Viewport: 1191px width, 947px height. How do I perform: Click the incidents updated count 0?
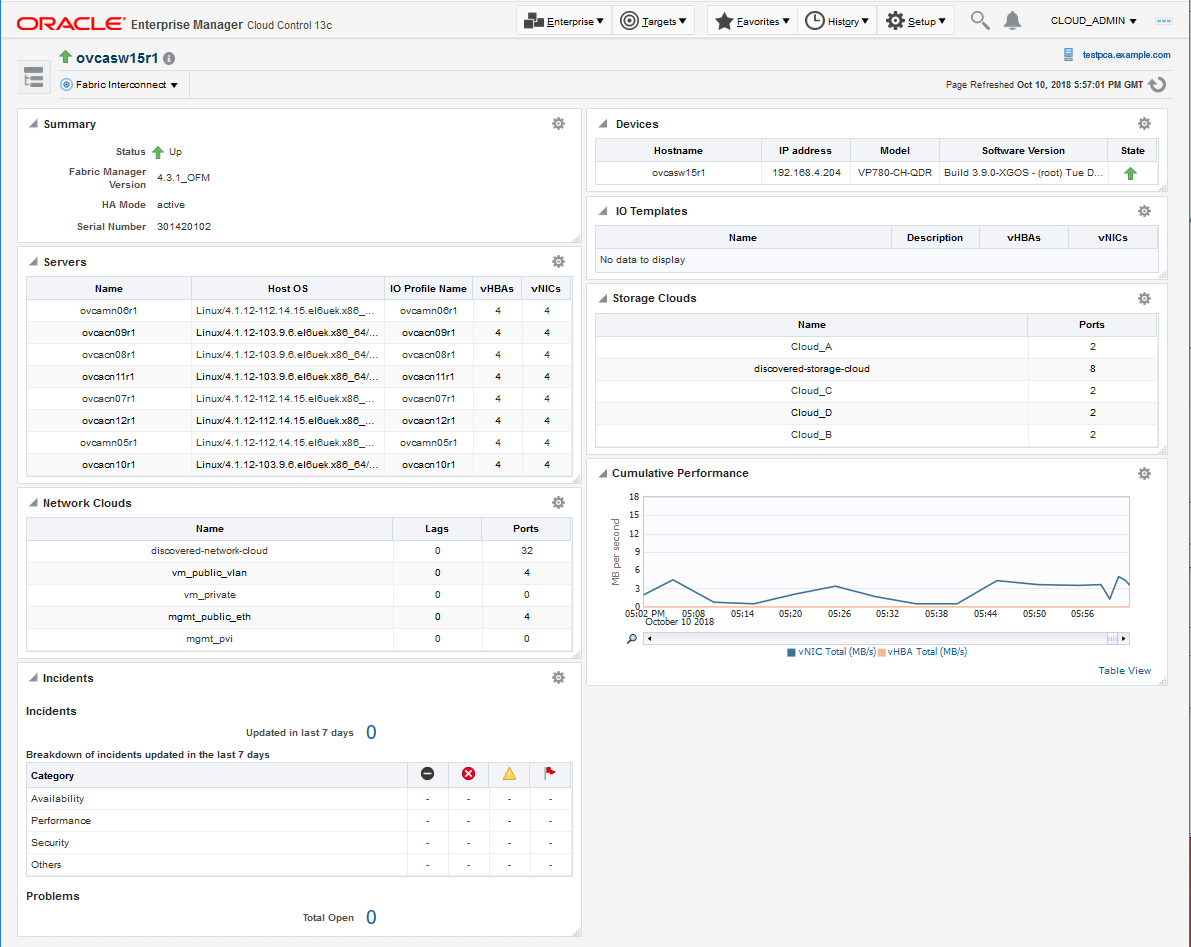coord(371,732)
